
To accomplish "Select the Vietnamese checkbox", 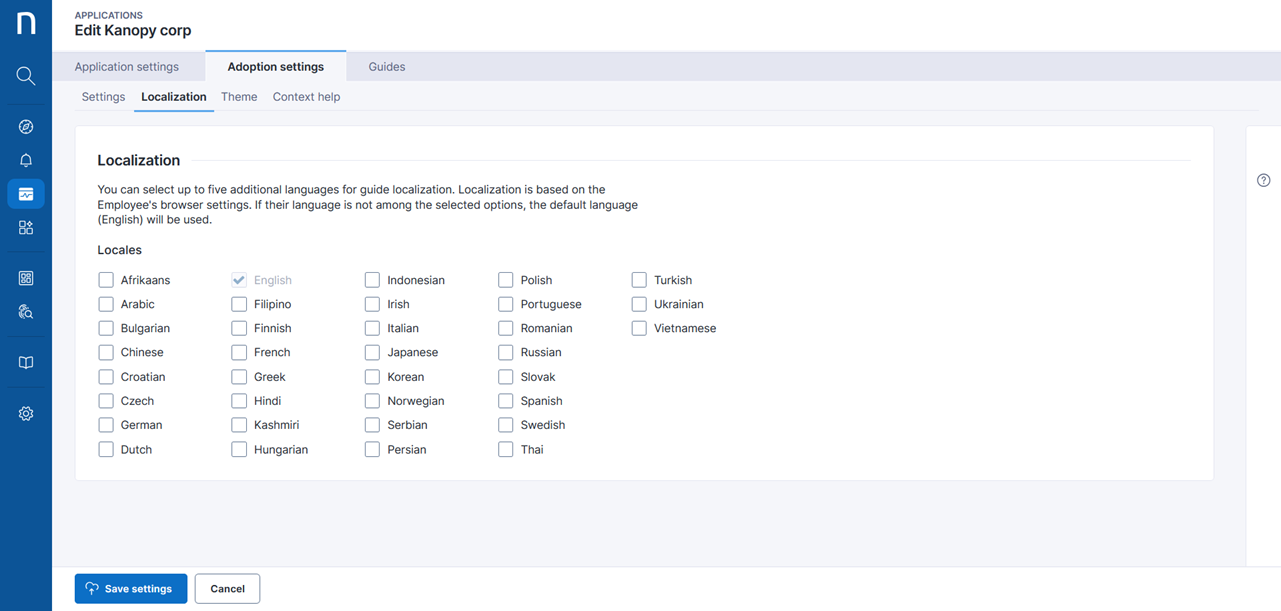I will tap(639, 328).
